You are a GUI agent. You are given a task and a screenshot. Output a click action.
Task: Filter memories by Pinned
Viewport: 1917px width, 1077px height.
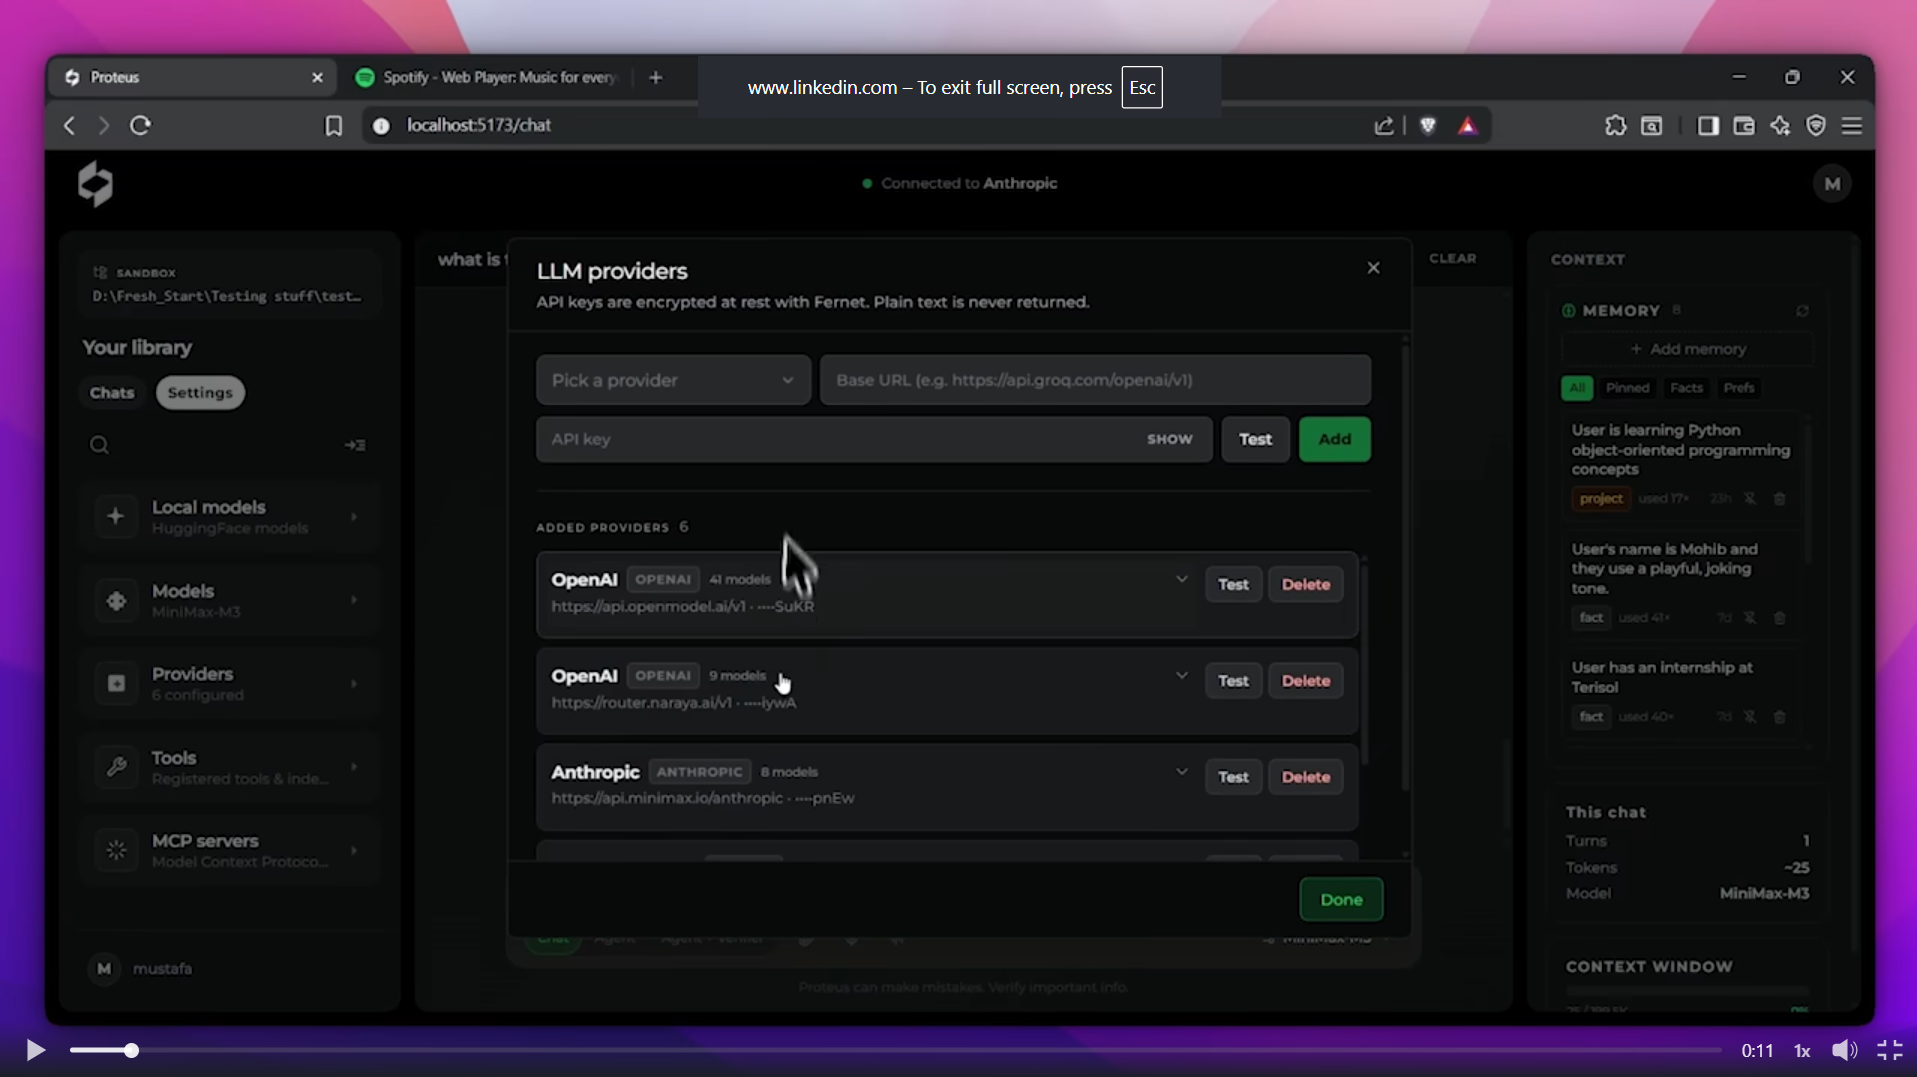[x=1627, y=388]
